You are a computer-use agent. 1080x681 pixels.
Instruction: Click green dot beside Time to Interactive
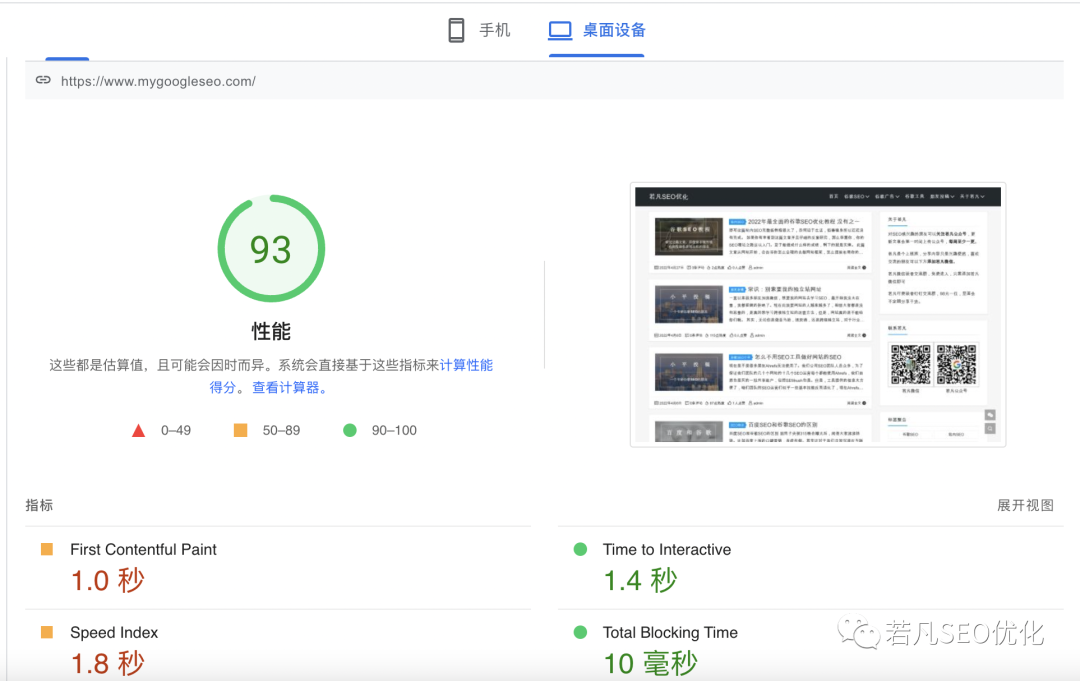(x=580, y=549)
